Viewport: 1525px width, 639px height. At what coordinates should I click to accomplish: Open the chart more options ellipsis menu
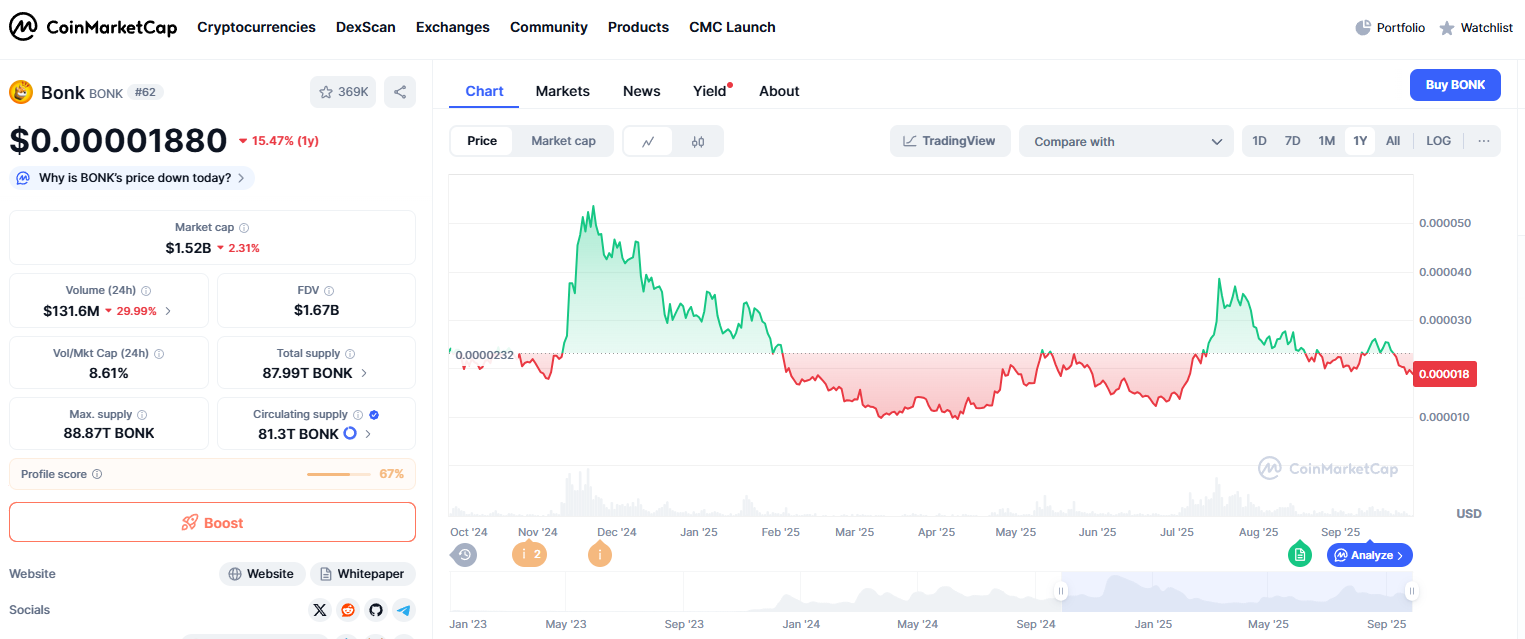[1483, 141]
